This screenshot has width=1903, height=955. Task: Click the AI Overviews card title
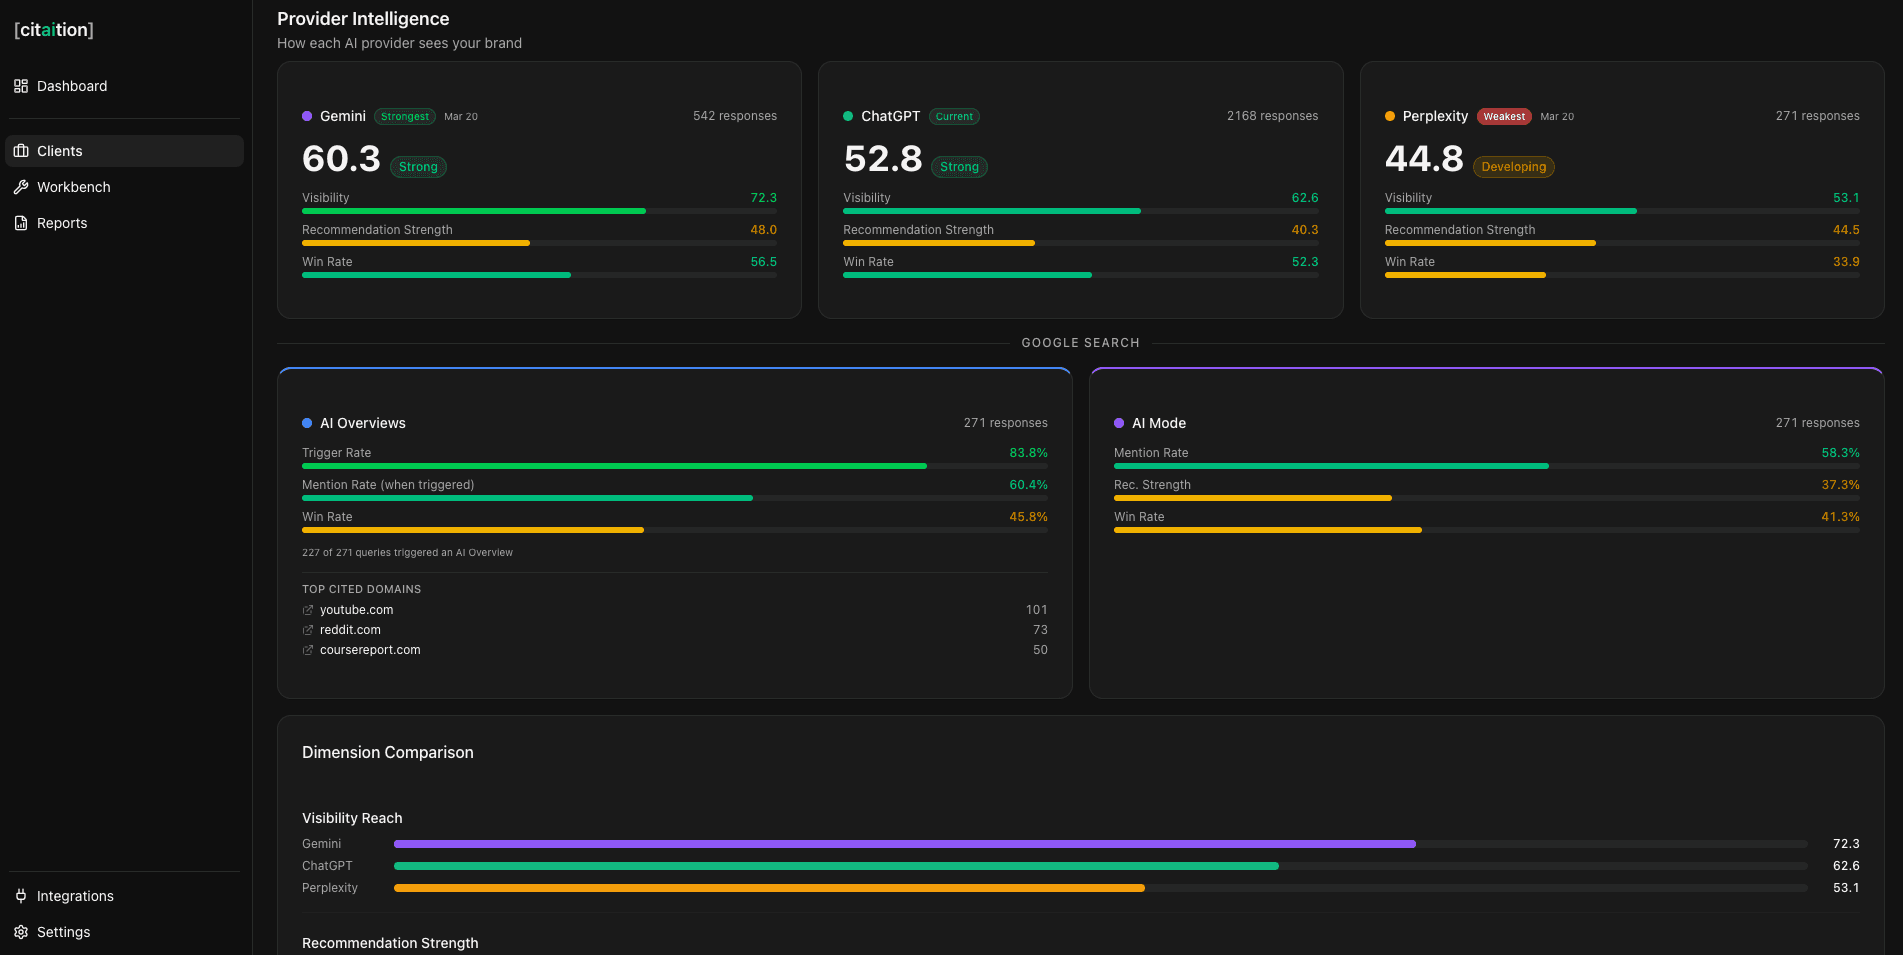point(363,423)
